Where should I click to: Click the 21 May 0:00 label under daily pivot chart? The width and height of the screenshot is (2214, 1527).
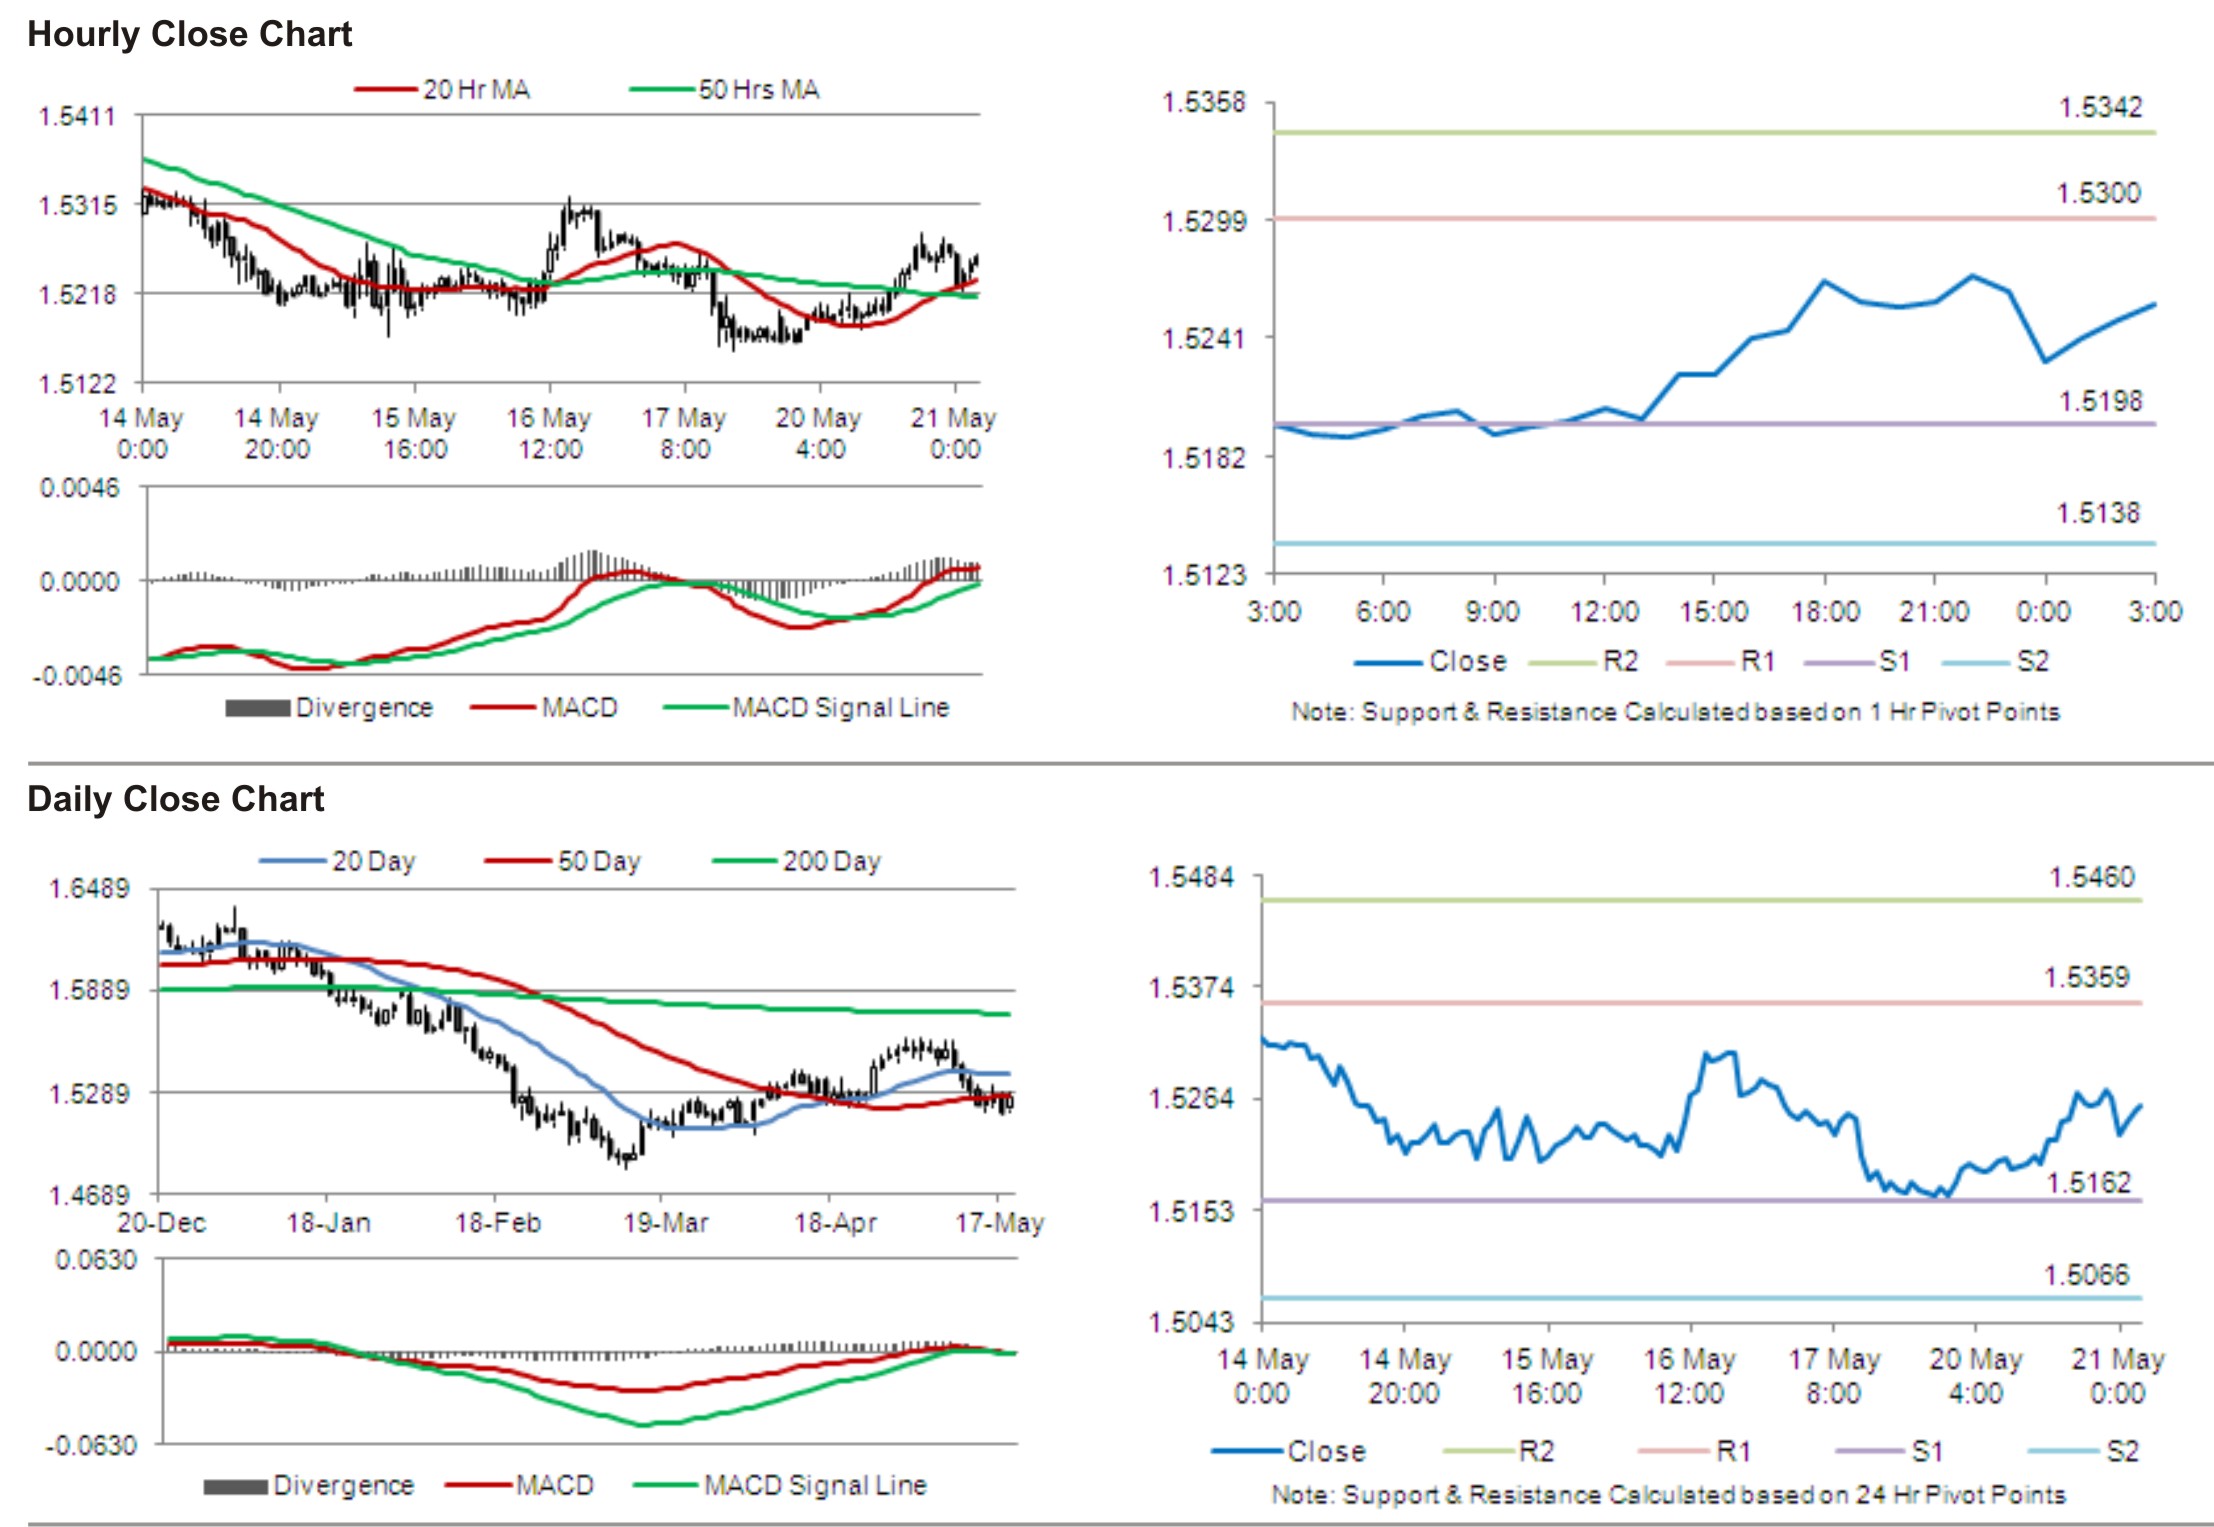(2118, 1376)
